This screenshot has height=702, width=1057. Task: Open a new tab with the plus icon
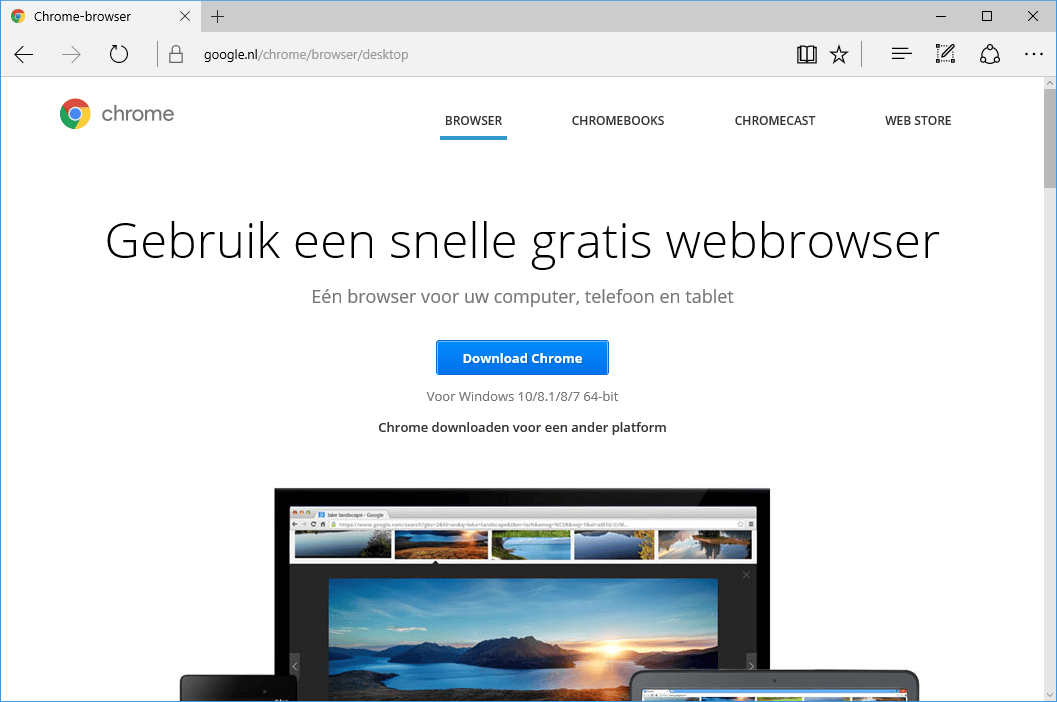click(x=217, y=17)
